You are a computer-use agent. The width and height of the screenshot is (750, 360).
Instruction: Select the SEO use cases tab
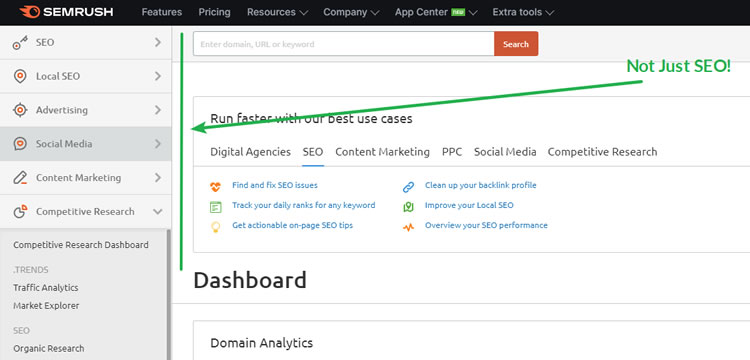[313, 152]
